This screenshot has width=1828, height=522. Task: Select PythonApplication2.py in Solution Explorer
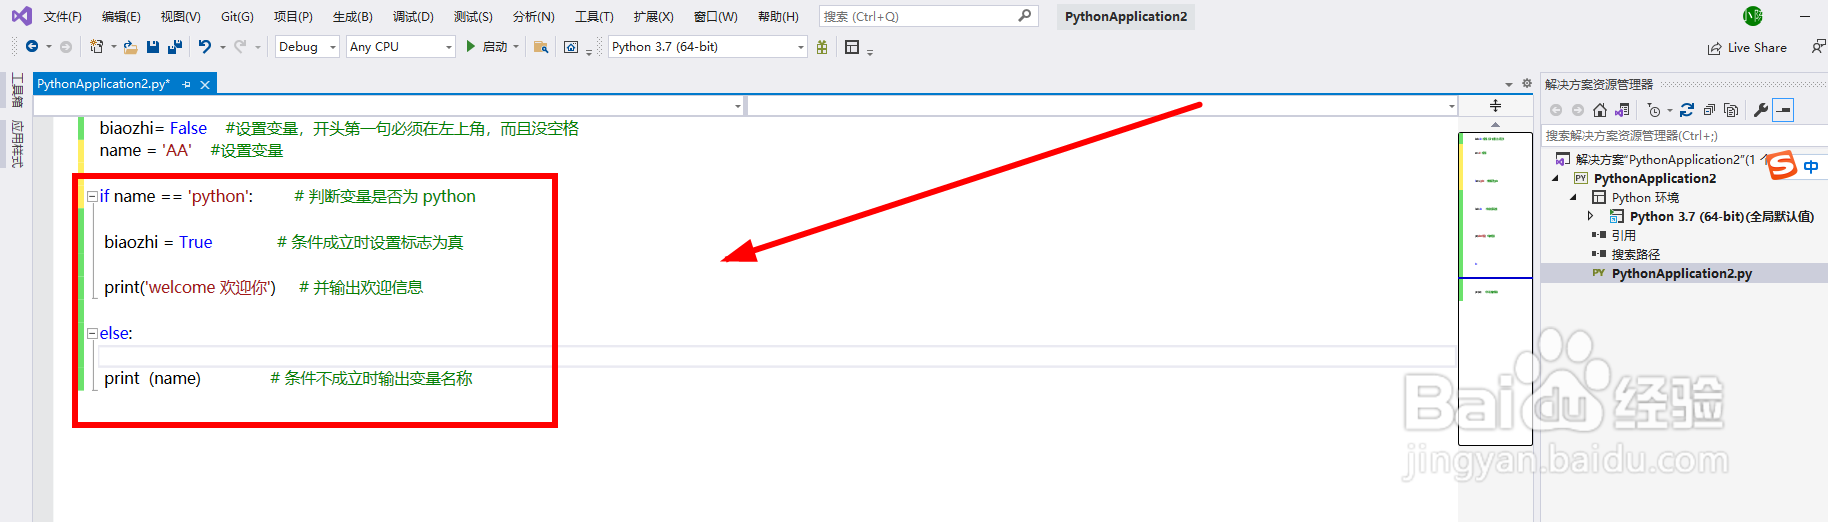pyautogui.click(x=1682, y=273)
